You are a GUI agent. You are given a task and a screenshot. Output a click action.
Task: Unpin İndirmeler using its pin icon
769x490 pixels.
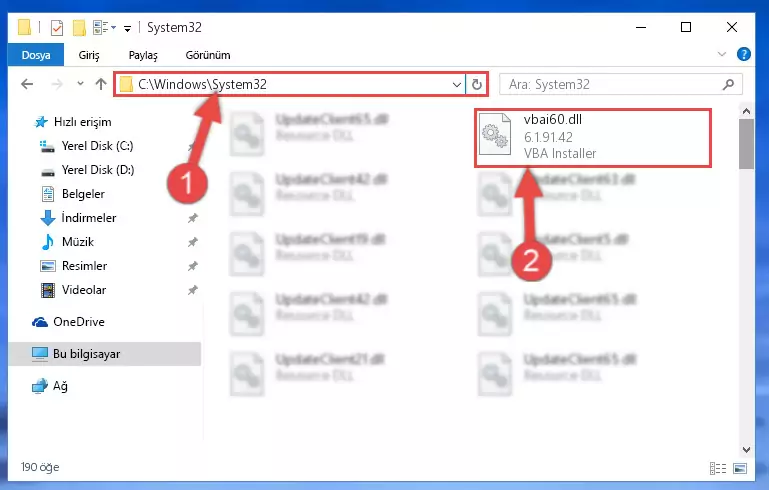(193, 218)
